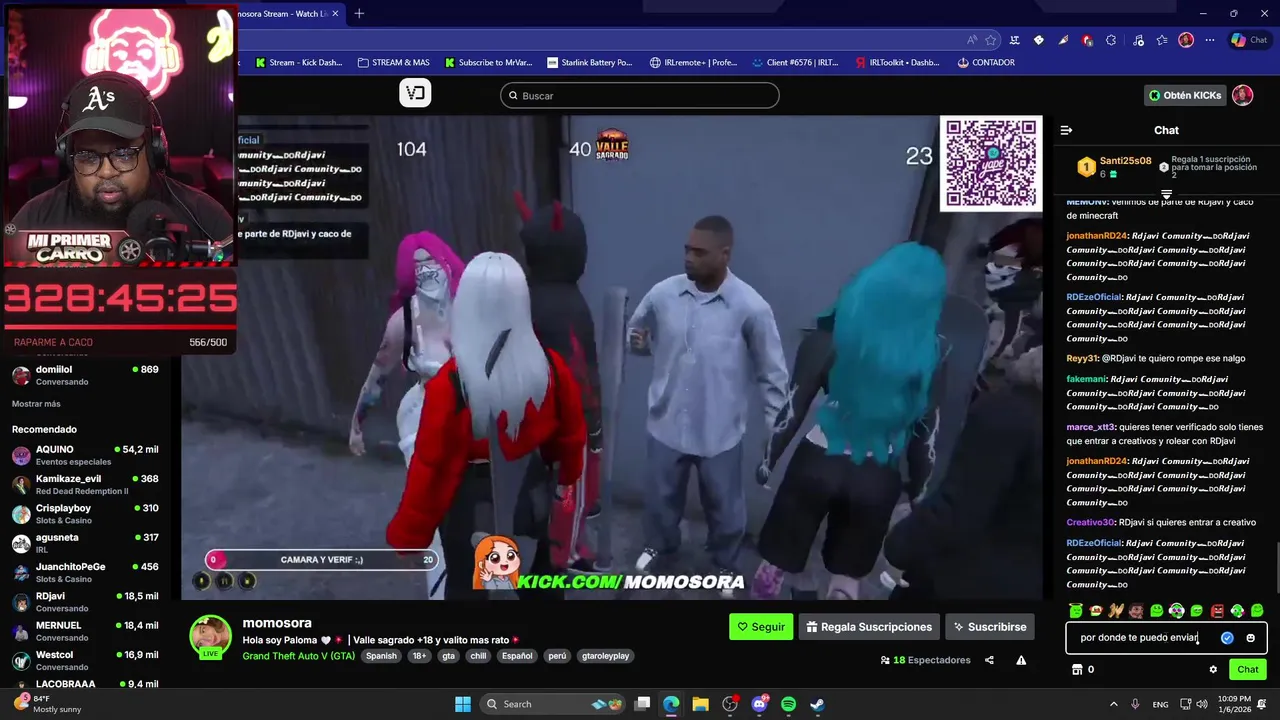This screenshot has height=720, width=1280.
Task: Click the momosora channel avatar
Action: click(x=210, y=636)
